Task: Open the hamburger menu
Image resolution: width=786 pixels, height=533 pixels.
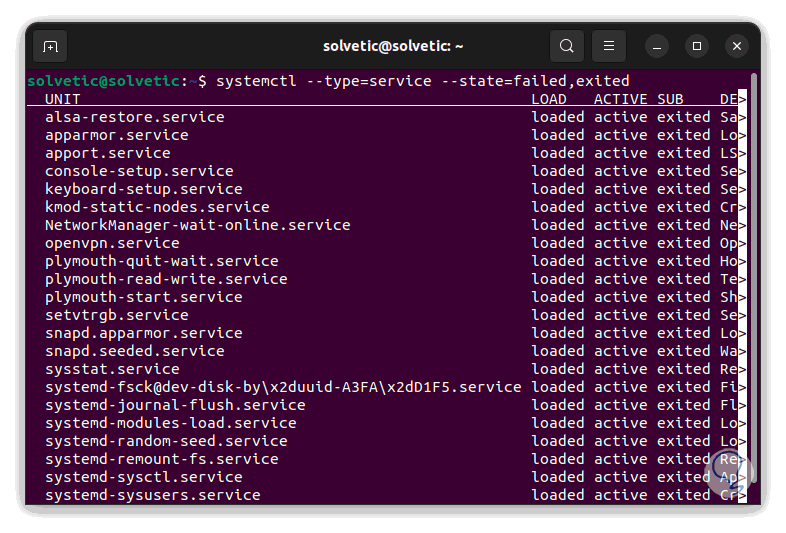Action: click(609, 46)
